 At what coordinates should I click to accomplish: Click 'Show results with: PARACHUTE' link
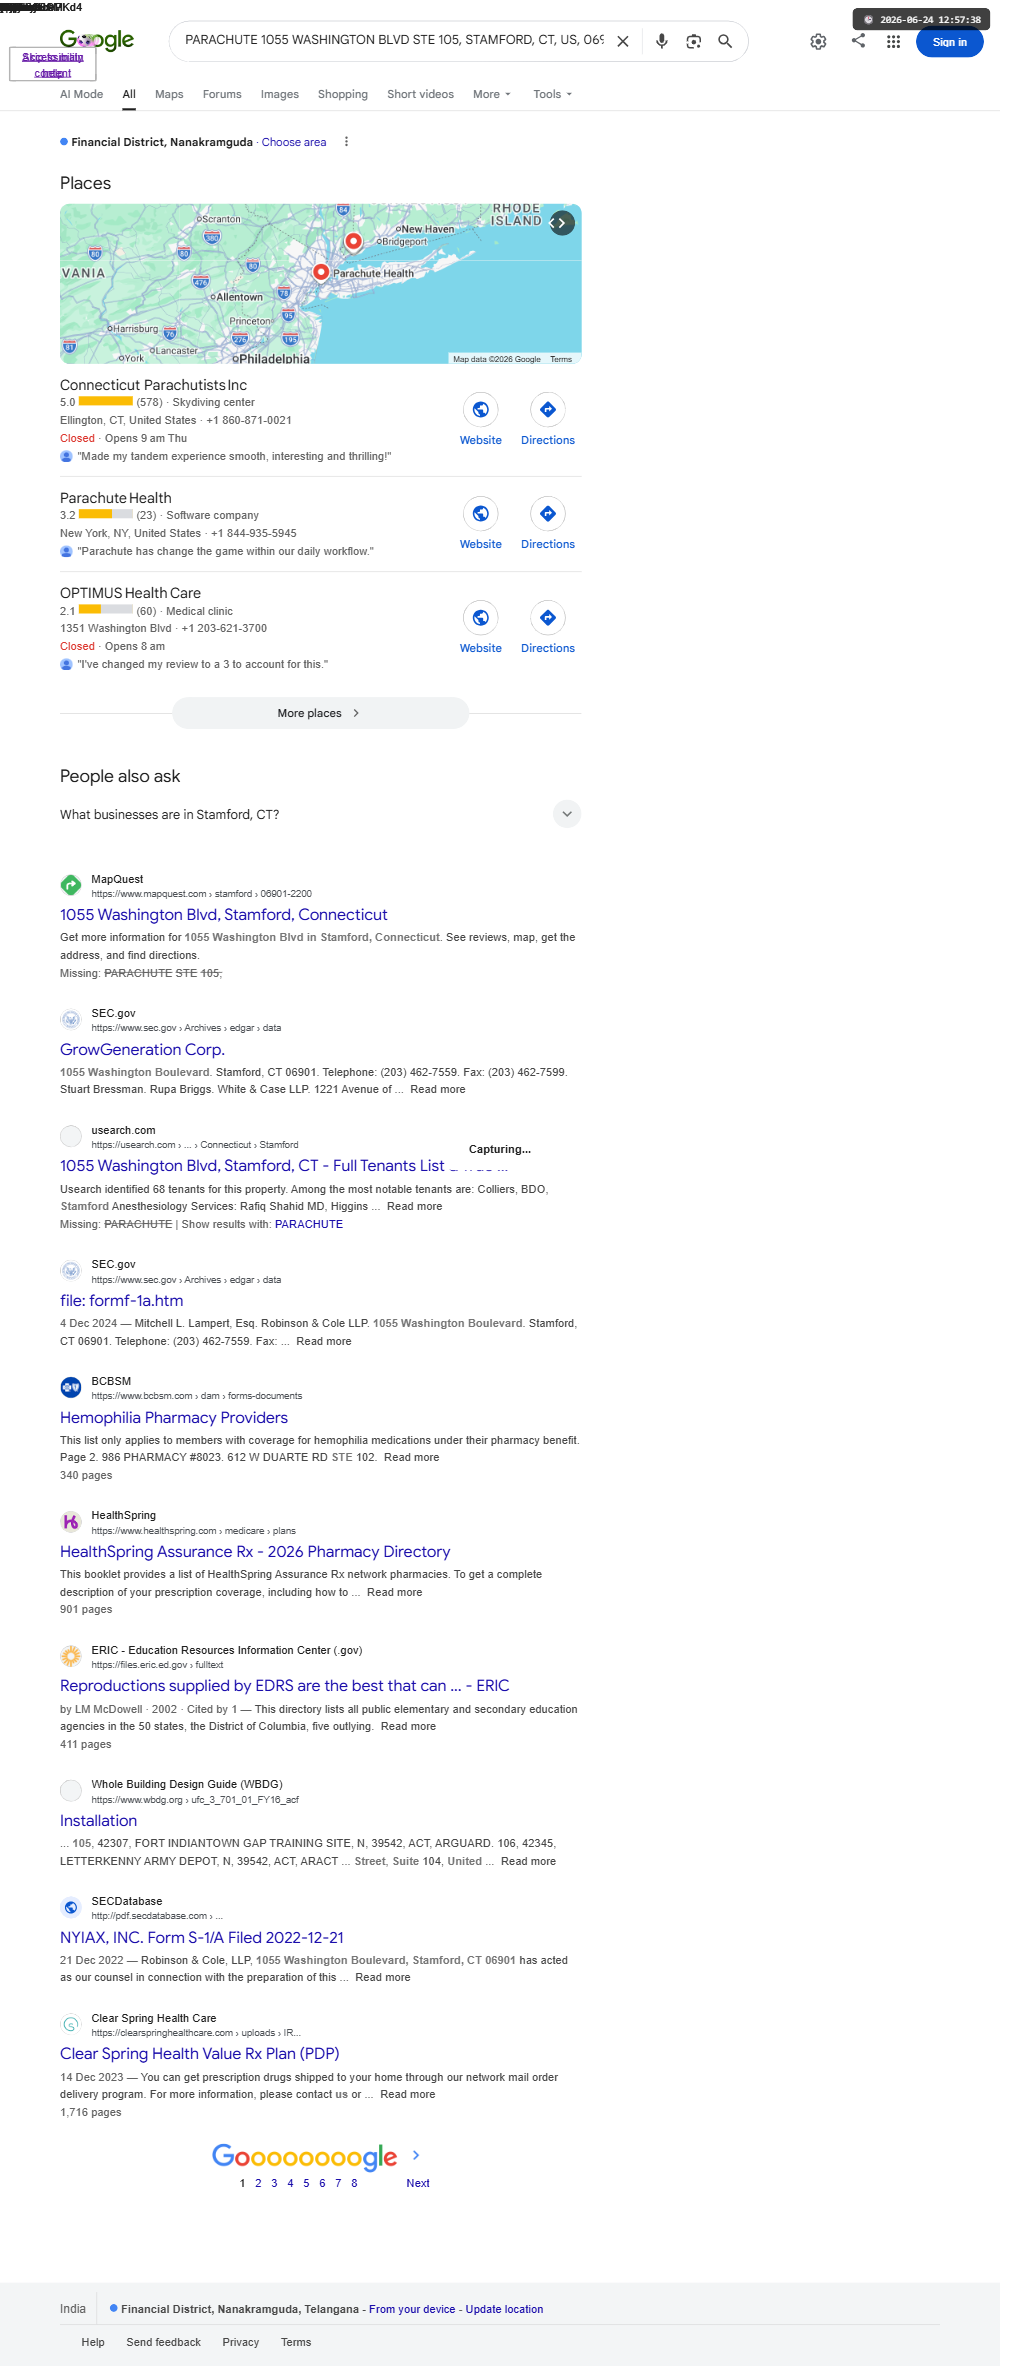(x=309, y=1224)
